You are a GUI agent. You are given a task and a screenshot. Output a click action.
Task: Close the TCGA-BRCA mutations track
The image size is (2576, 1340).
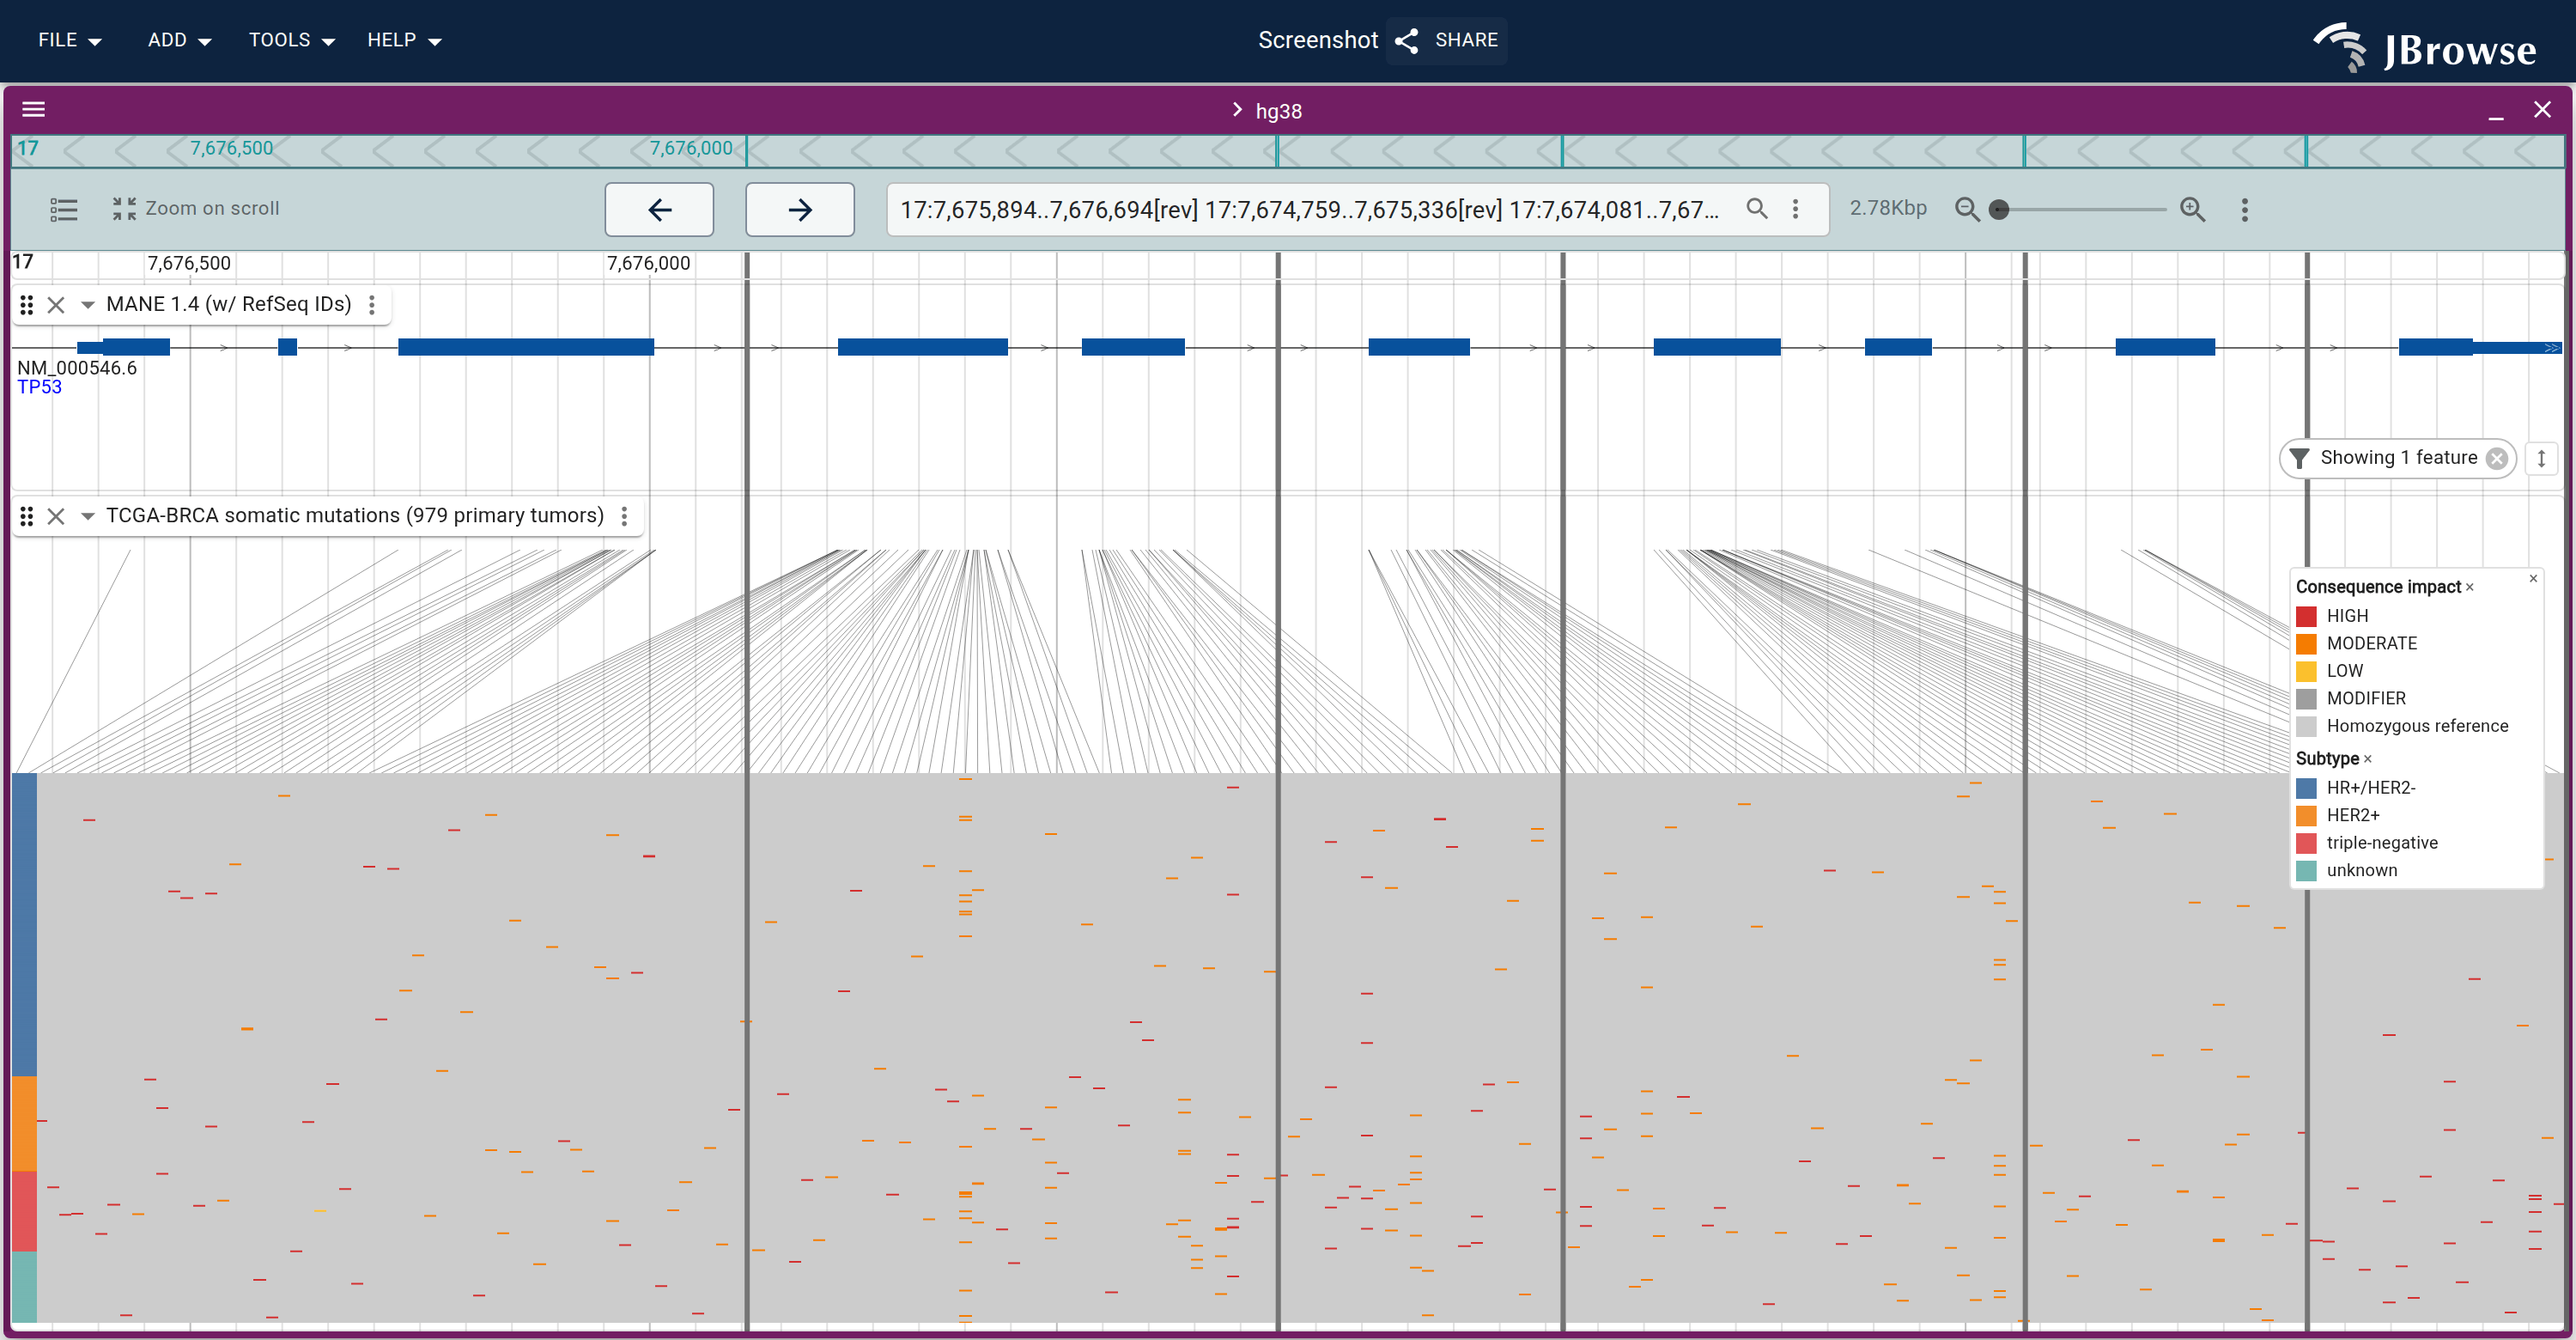click(56, 516)
